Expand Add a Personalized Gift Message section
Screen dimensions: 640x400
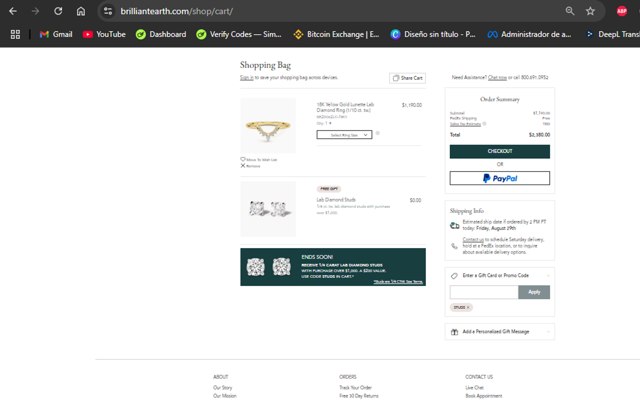pyautogui.click(x=548, y=332)
